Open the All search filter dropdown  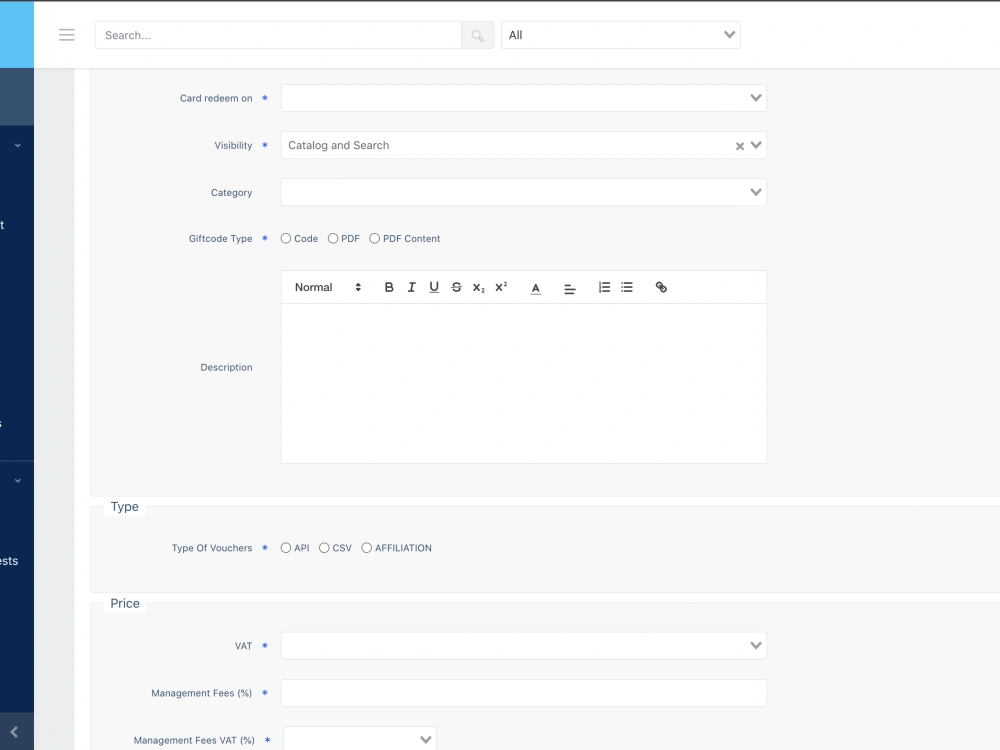[x=621, y=35]
